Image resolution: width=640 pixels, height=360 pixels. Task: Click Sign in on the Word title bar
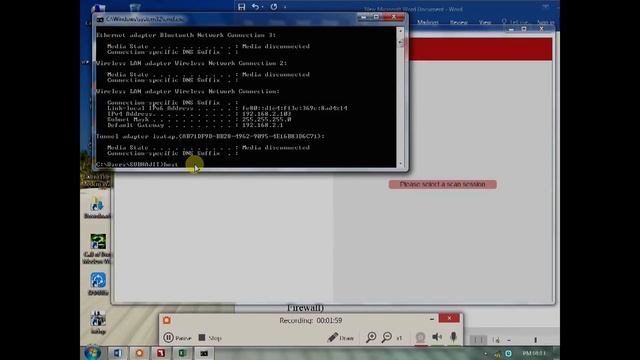pos(546,22)
